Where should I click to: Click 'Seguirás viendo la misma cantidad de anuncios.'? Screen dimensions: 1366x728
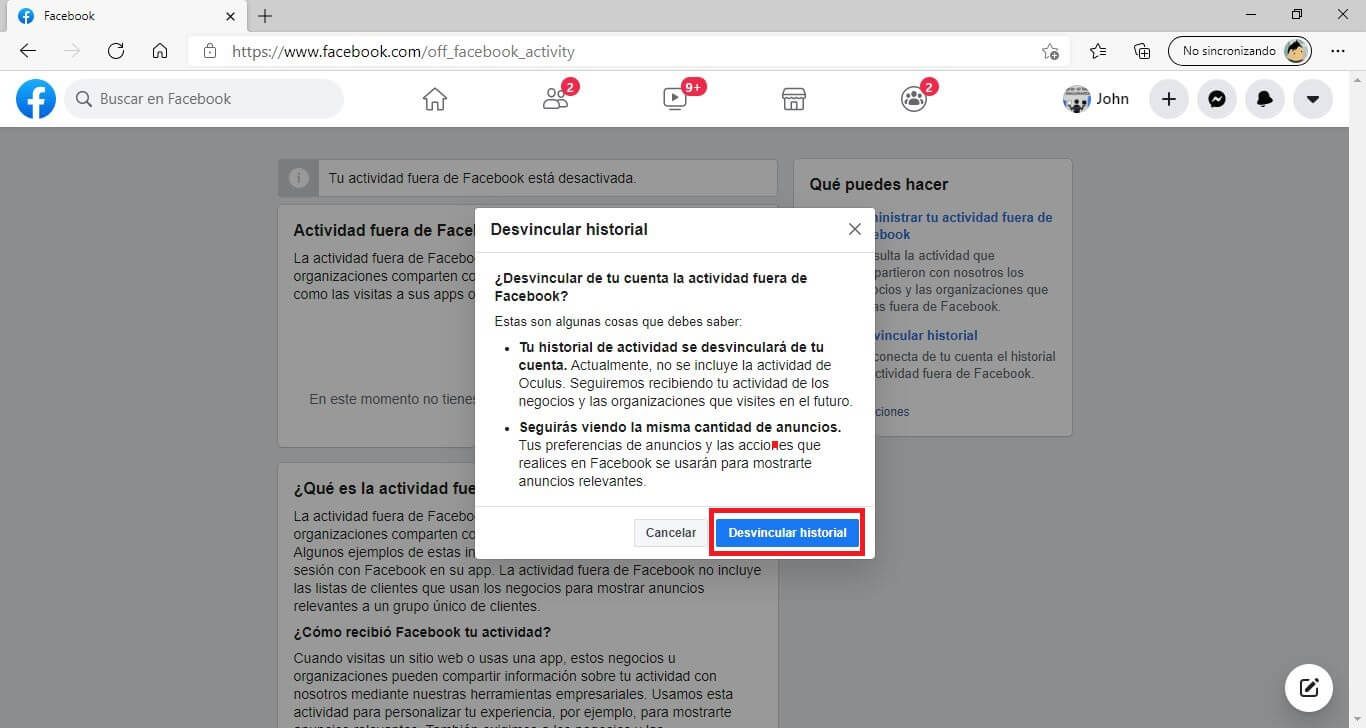click(x=680, y=427)
